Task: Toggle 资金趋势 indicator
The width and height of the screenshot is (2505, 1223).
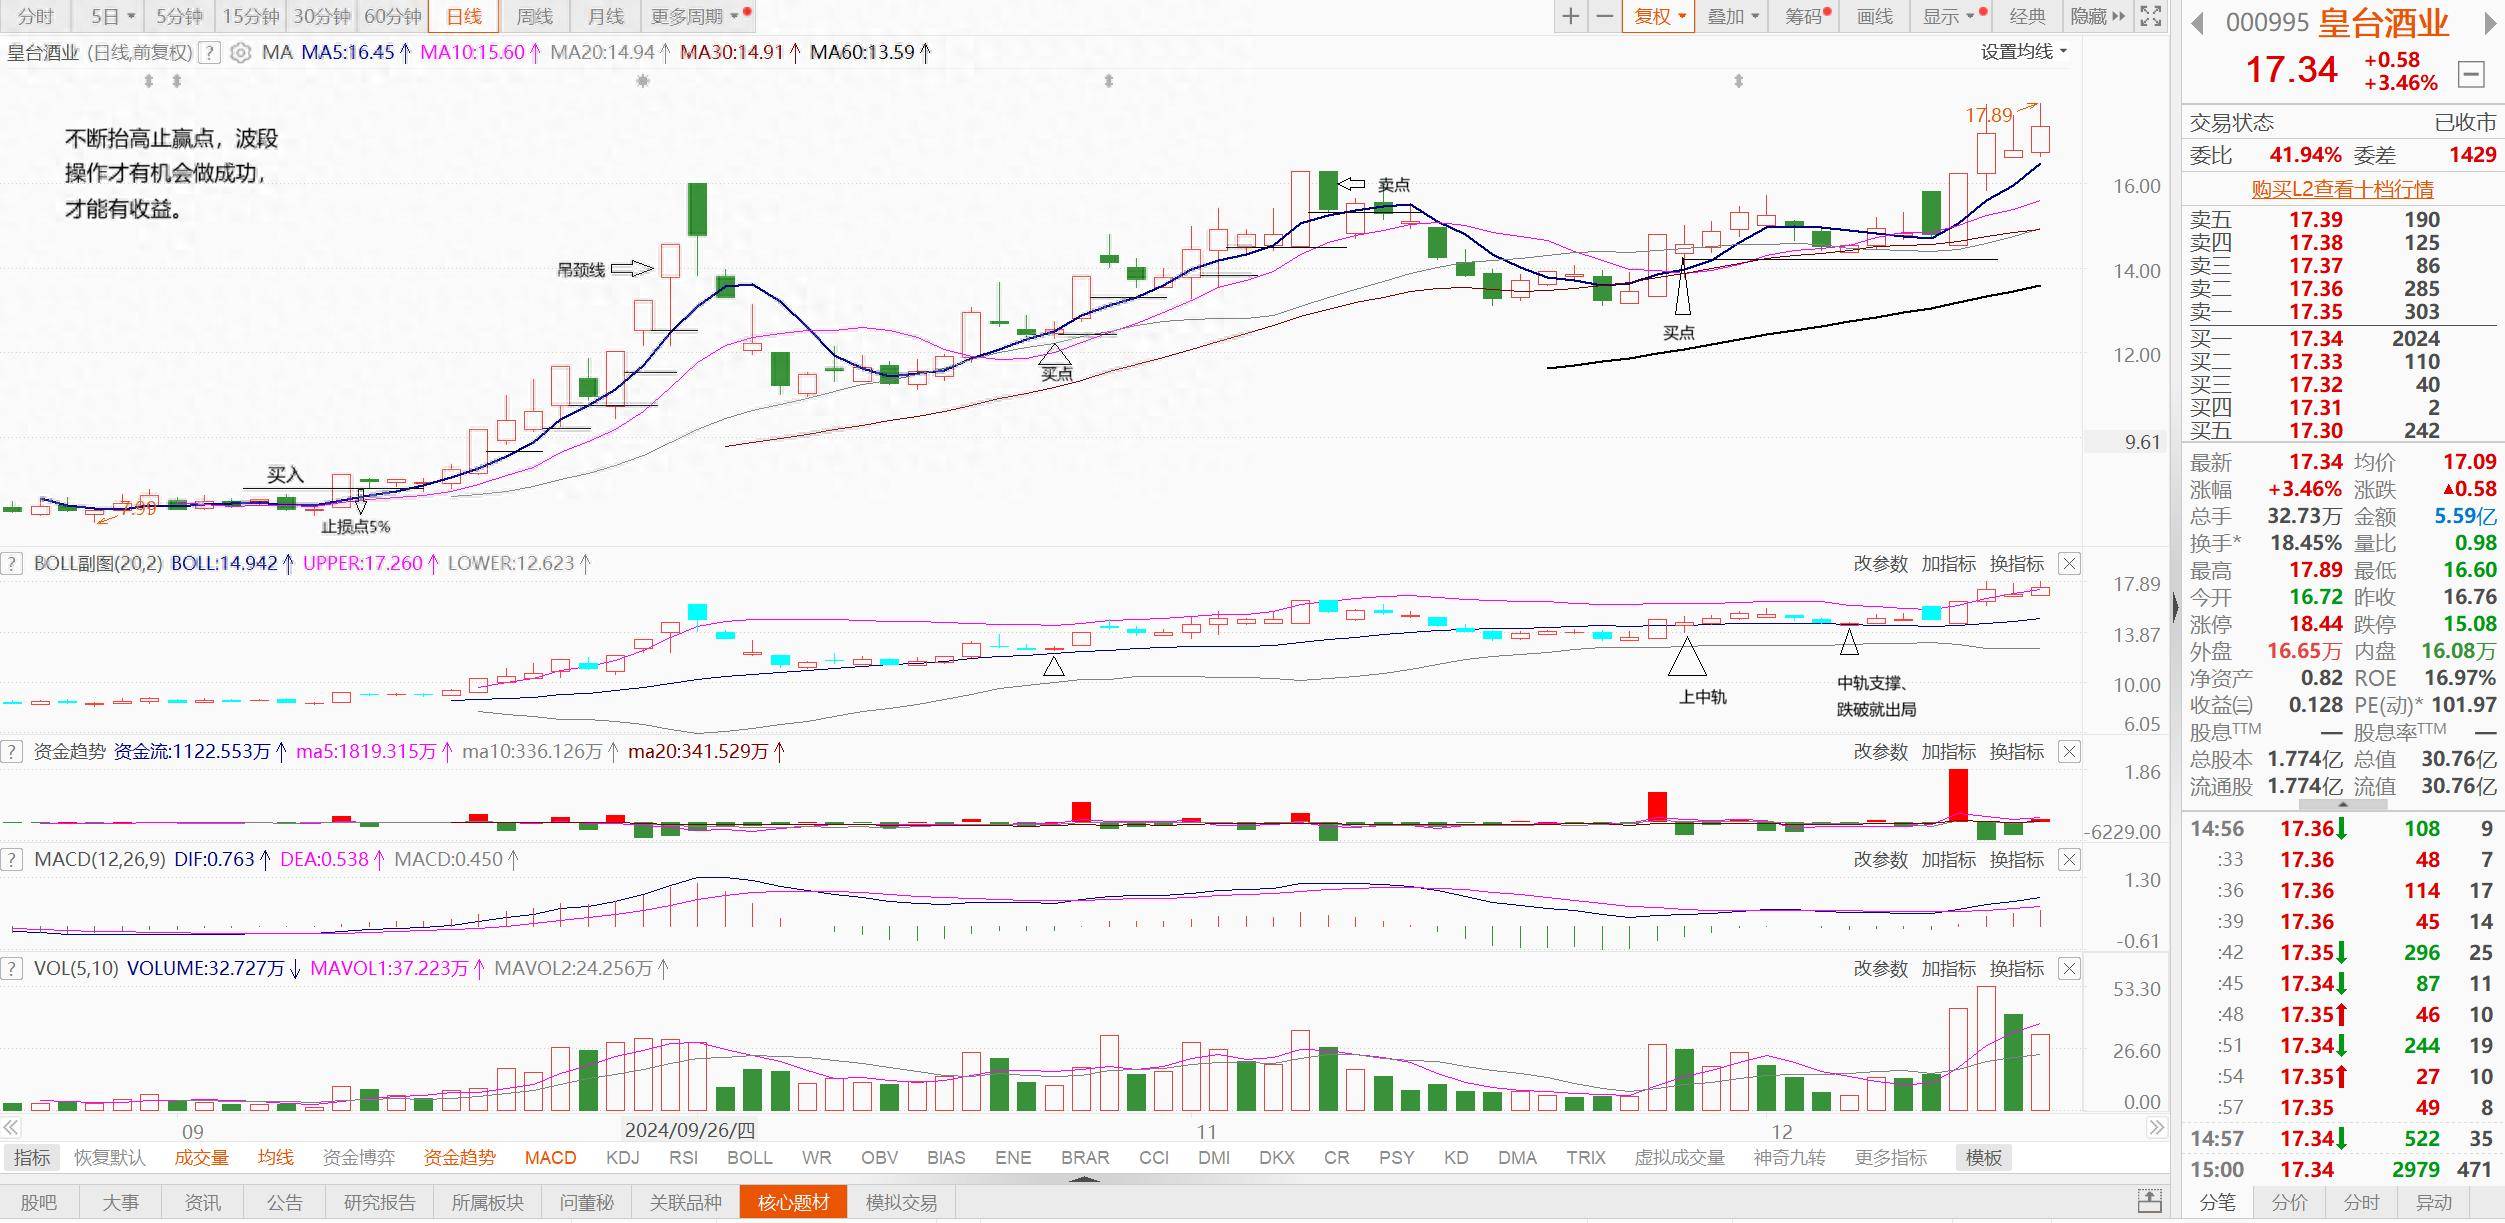Action: [x=459, y=1157]
